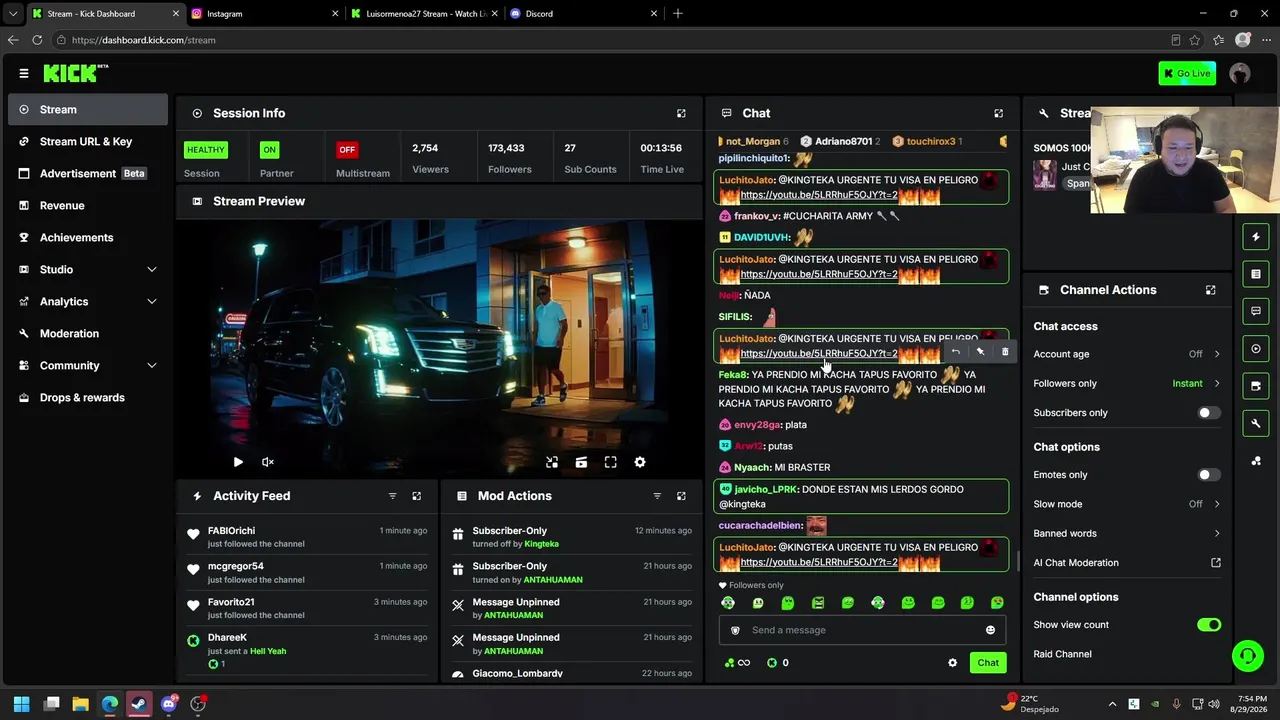
Task: Open a new browser tab
Action: pos(678,14)
